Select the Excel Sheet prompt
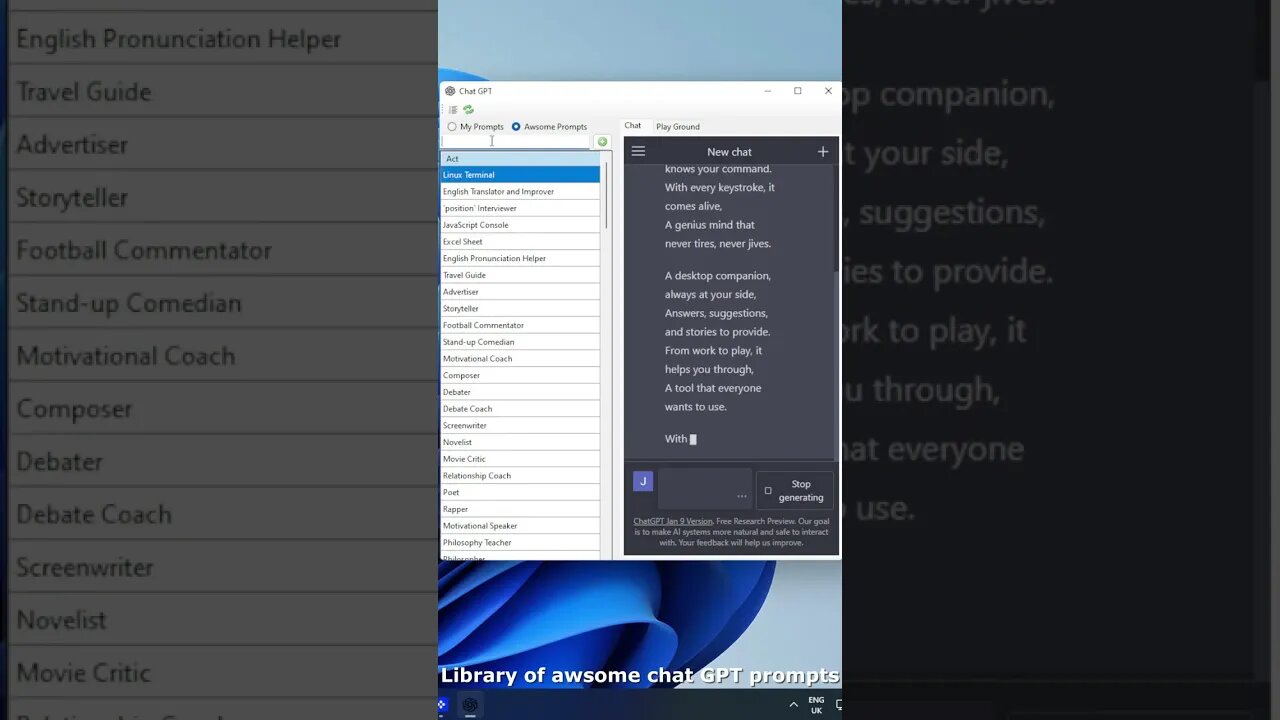The width and height of the screenshot is (1280, 720). (x=520, y=242)
